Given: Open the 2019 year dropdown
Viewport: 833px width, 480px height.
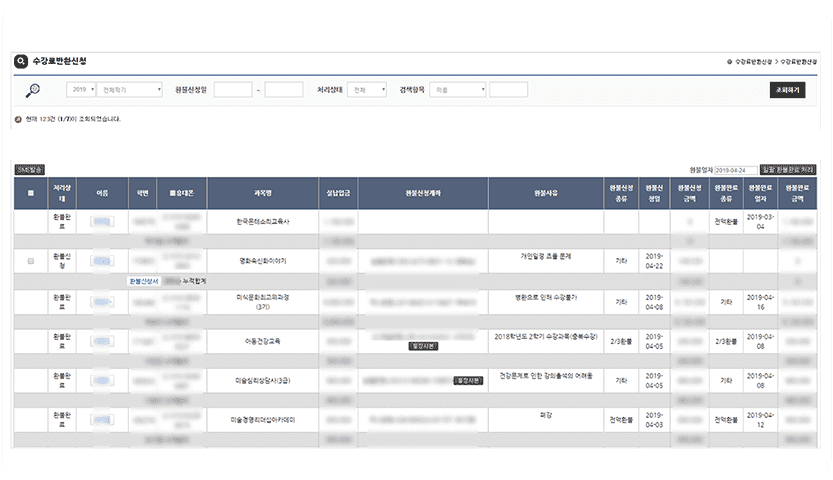Looking at the screenshot, I should pos(81,90).
